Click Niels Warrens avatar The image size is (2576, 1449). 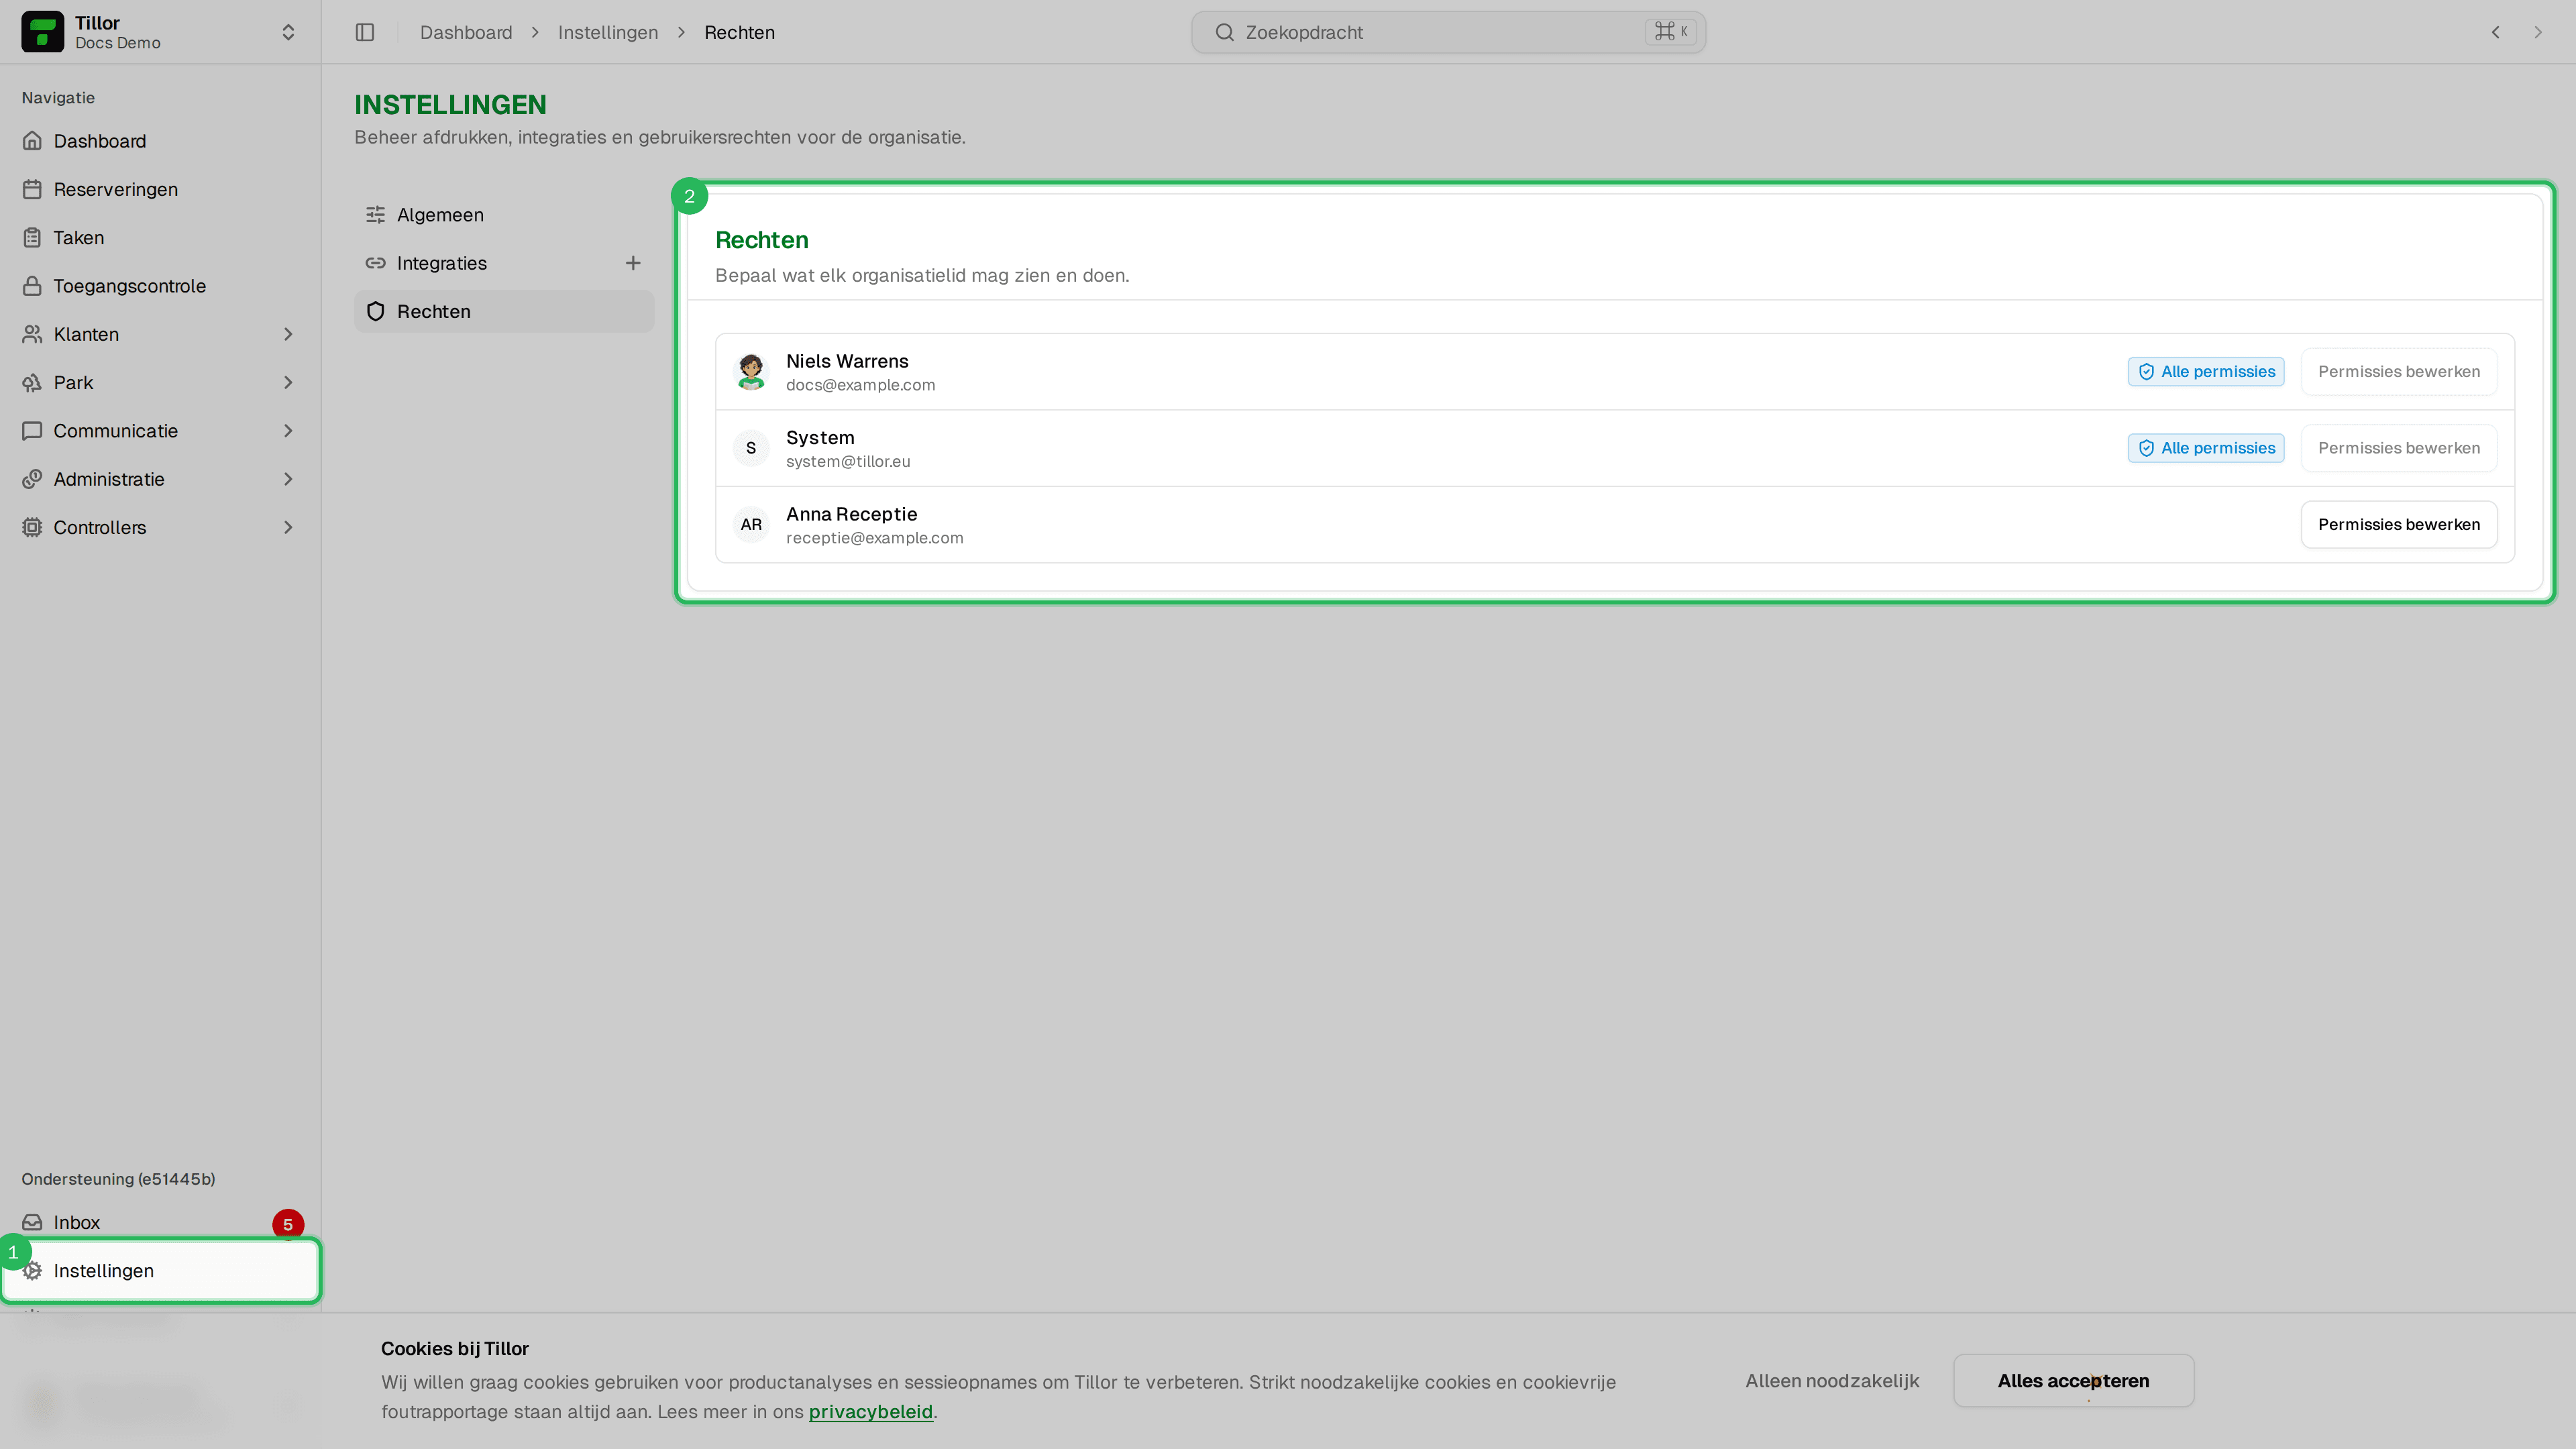point(751,371)
